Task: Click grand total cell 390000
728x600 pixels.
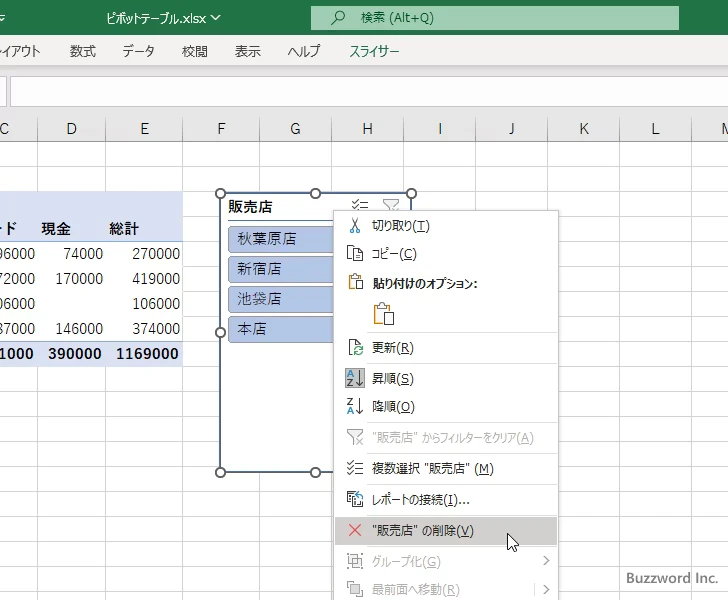Action: click(x=72, y=354)
